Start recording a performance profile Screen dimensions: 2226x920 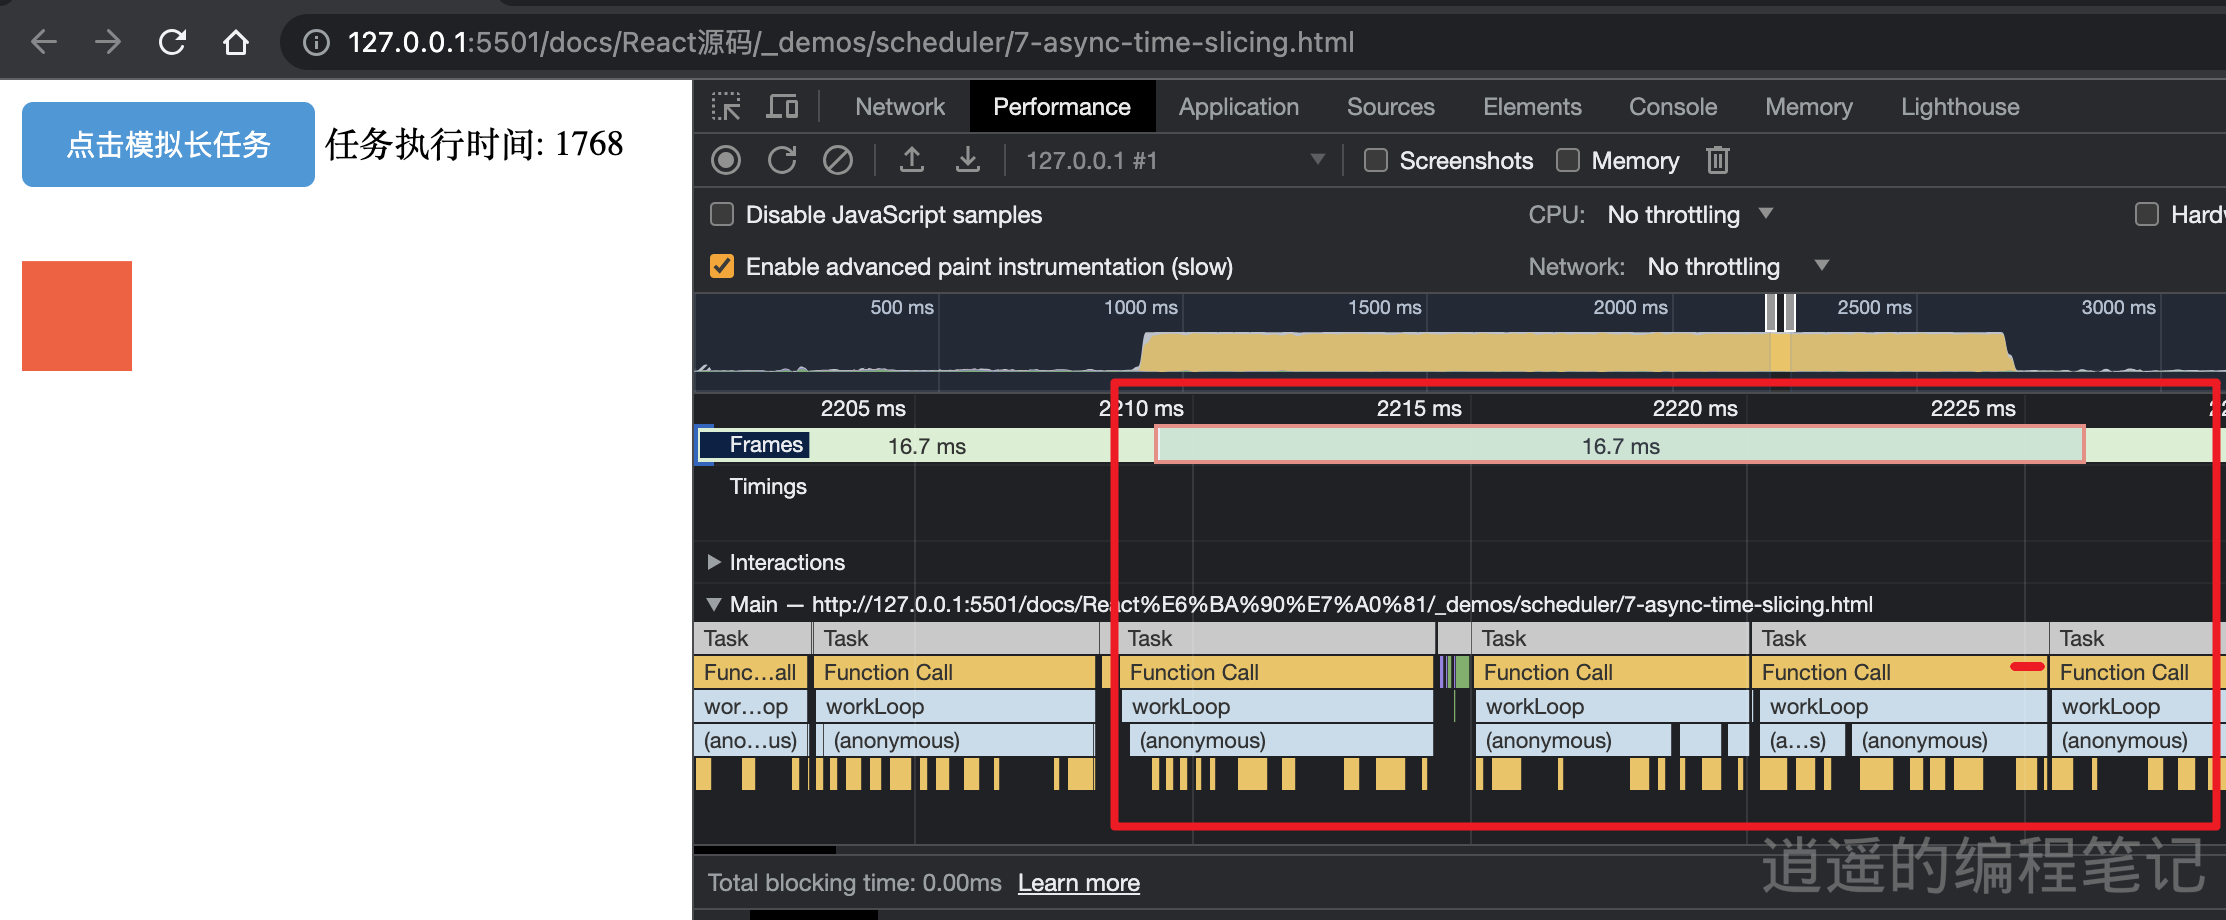click(x=726, y=160)
